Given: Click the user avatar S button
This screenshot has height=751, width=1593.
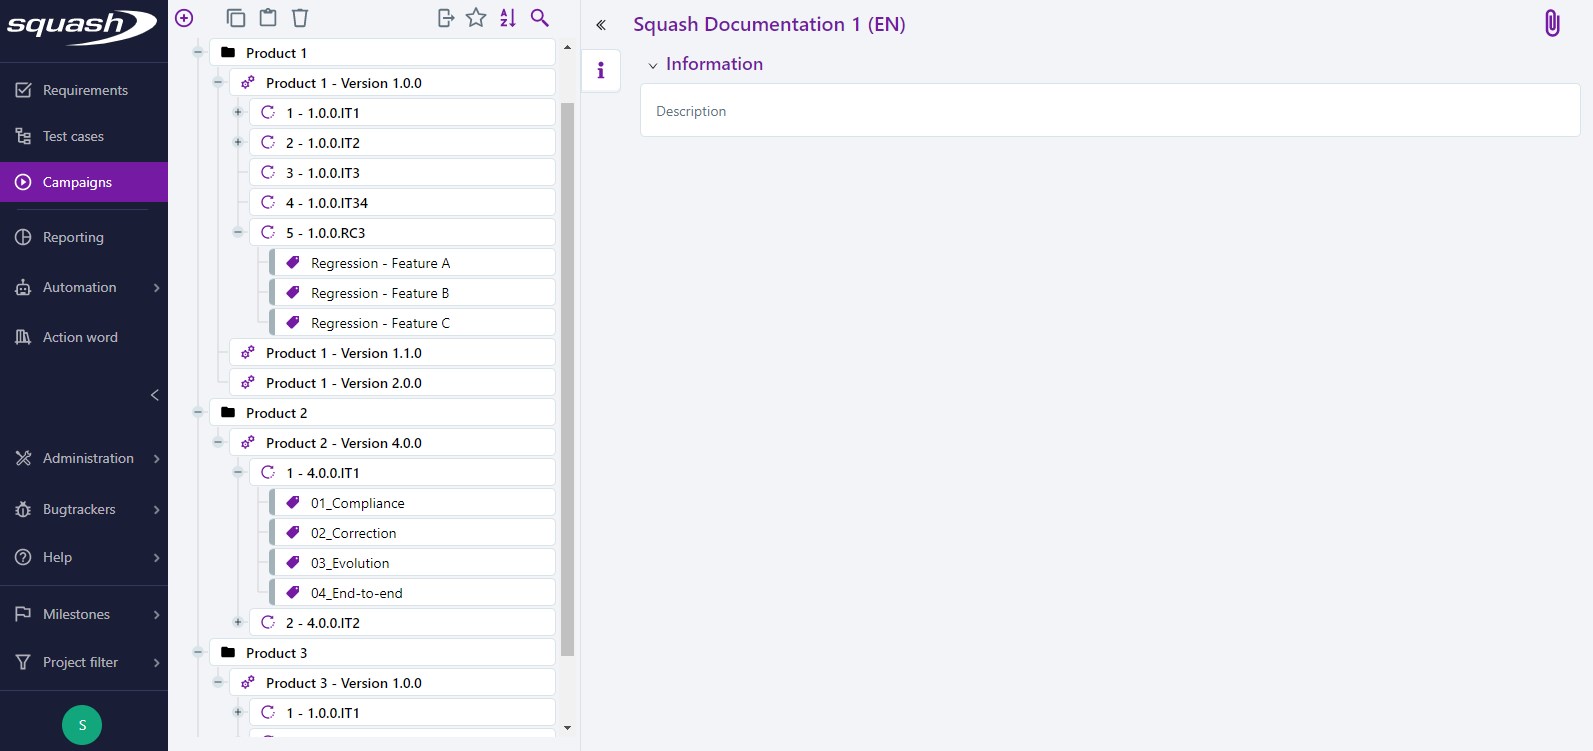Looking at the screenshot, I should pos(82,725).
